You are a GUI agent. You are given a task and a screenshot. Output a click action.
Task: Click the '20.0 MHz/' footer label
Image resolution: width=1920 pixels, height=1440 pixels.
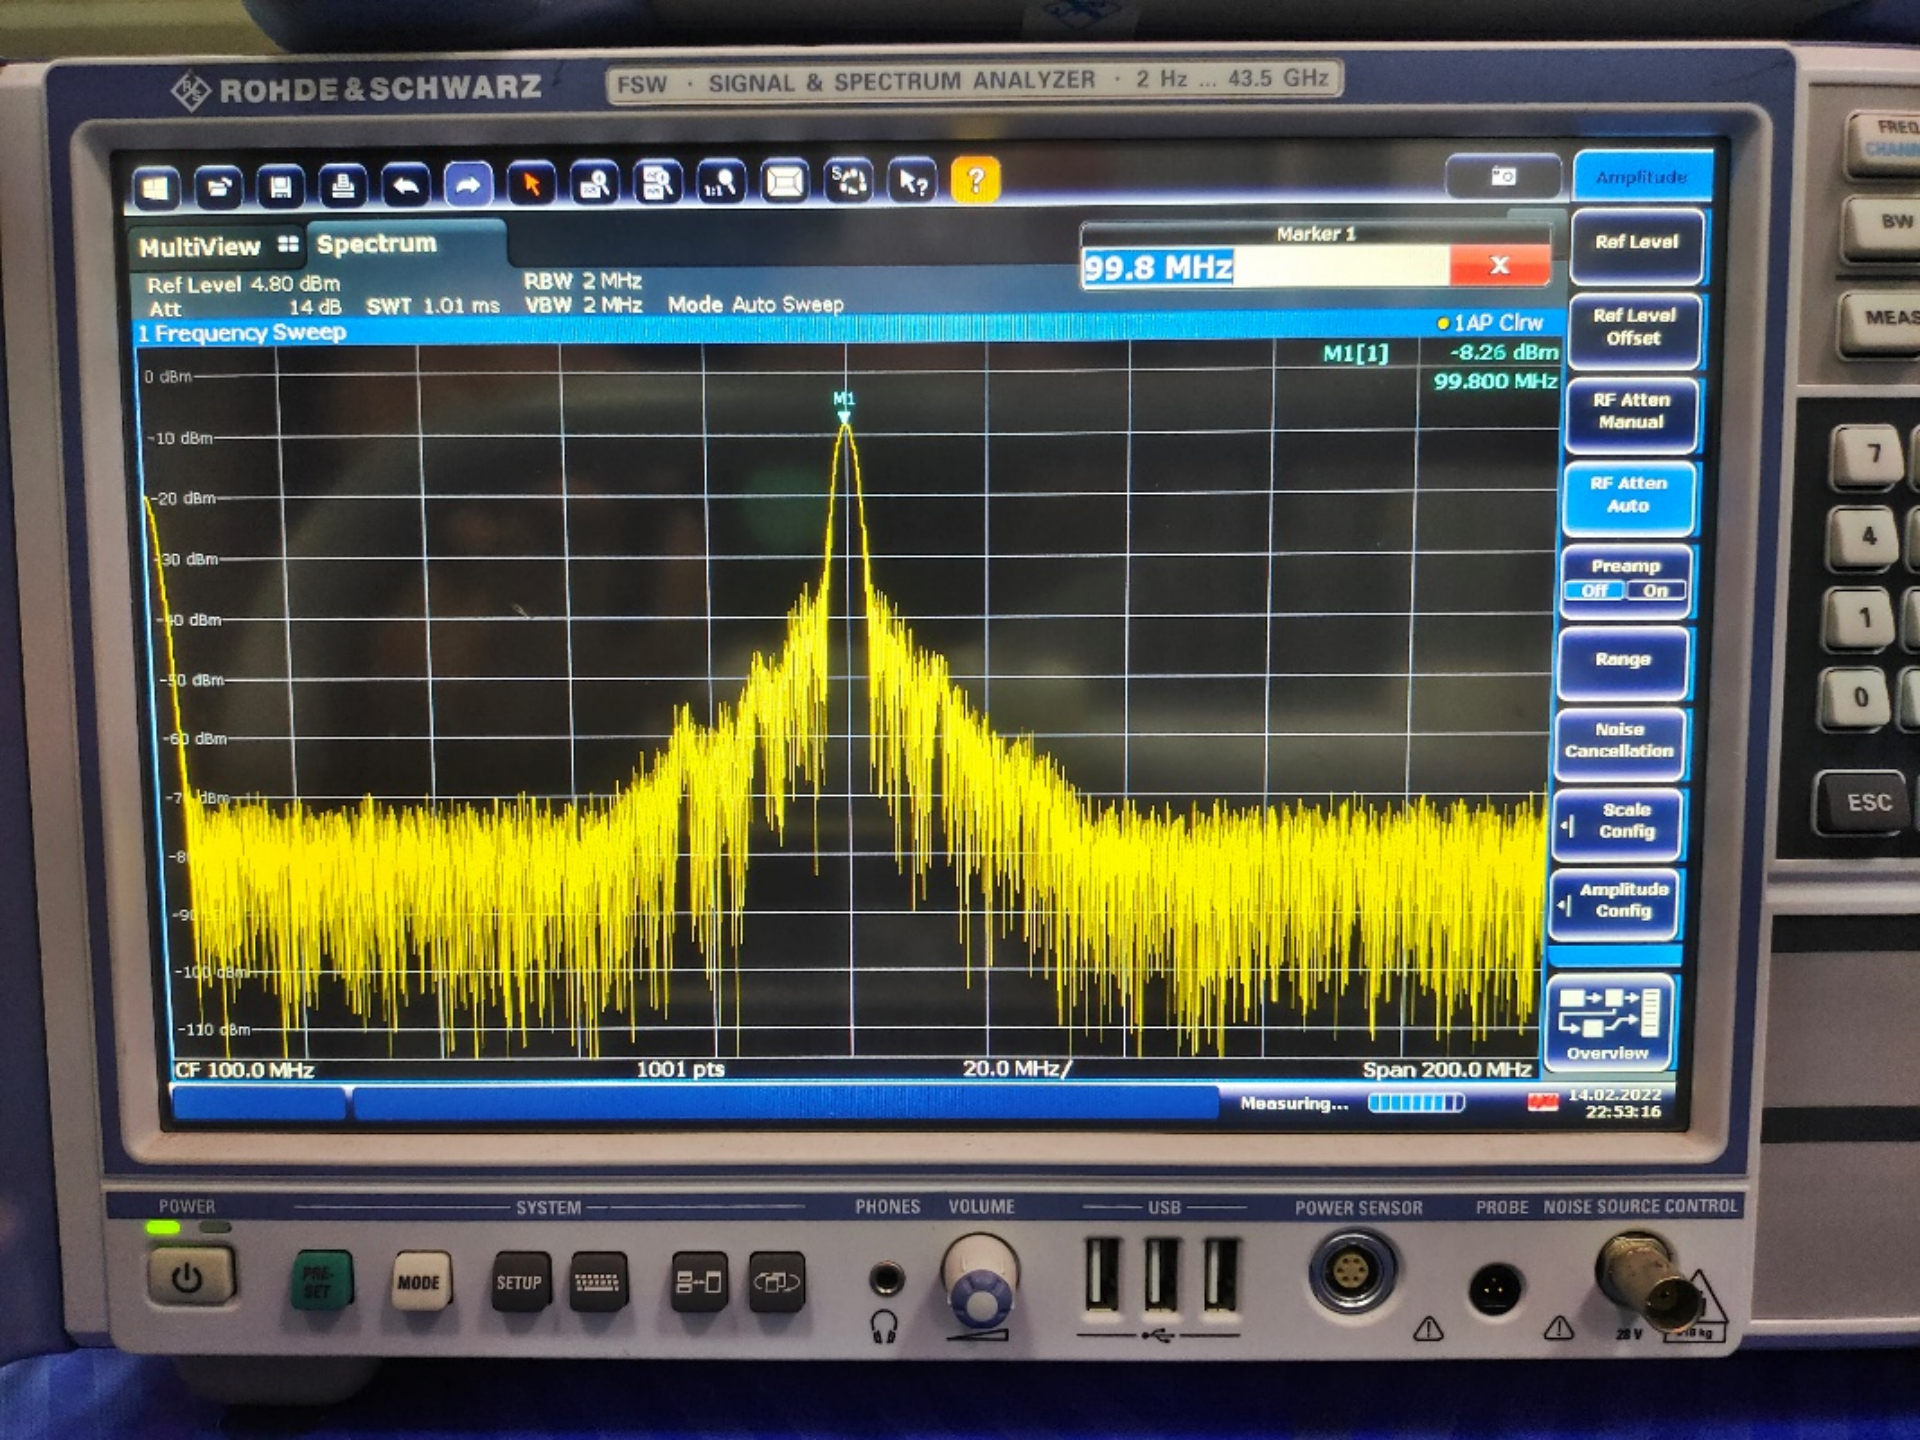click(1016, 1068)
